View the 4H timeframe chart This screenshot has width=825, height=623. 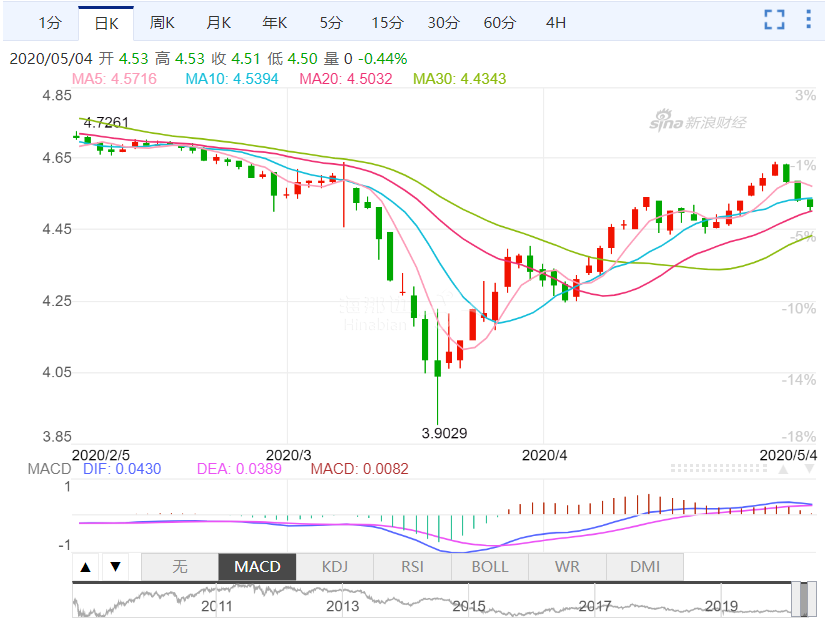(x=556, y=22)
